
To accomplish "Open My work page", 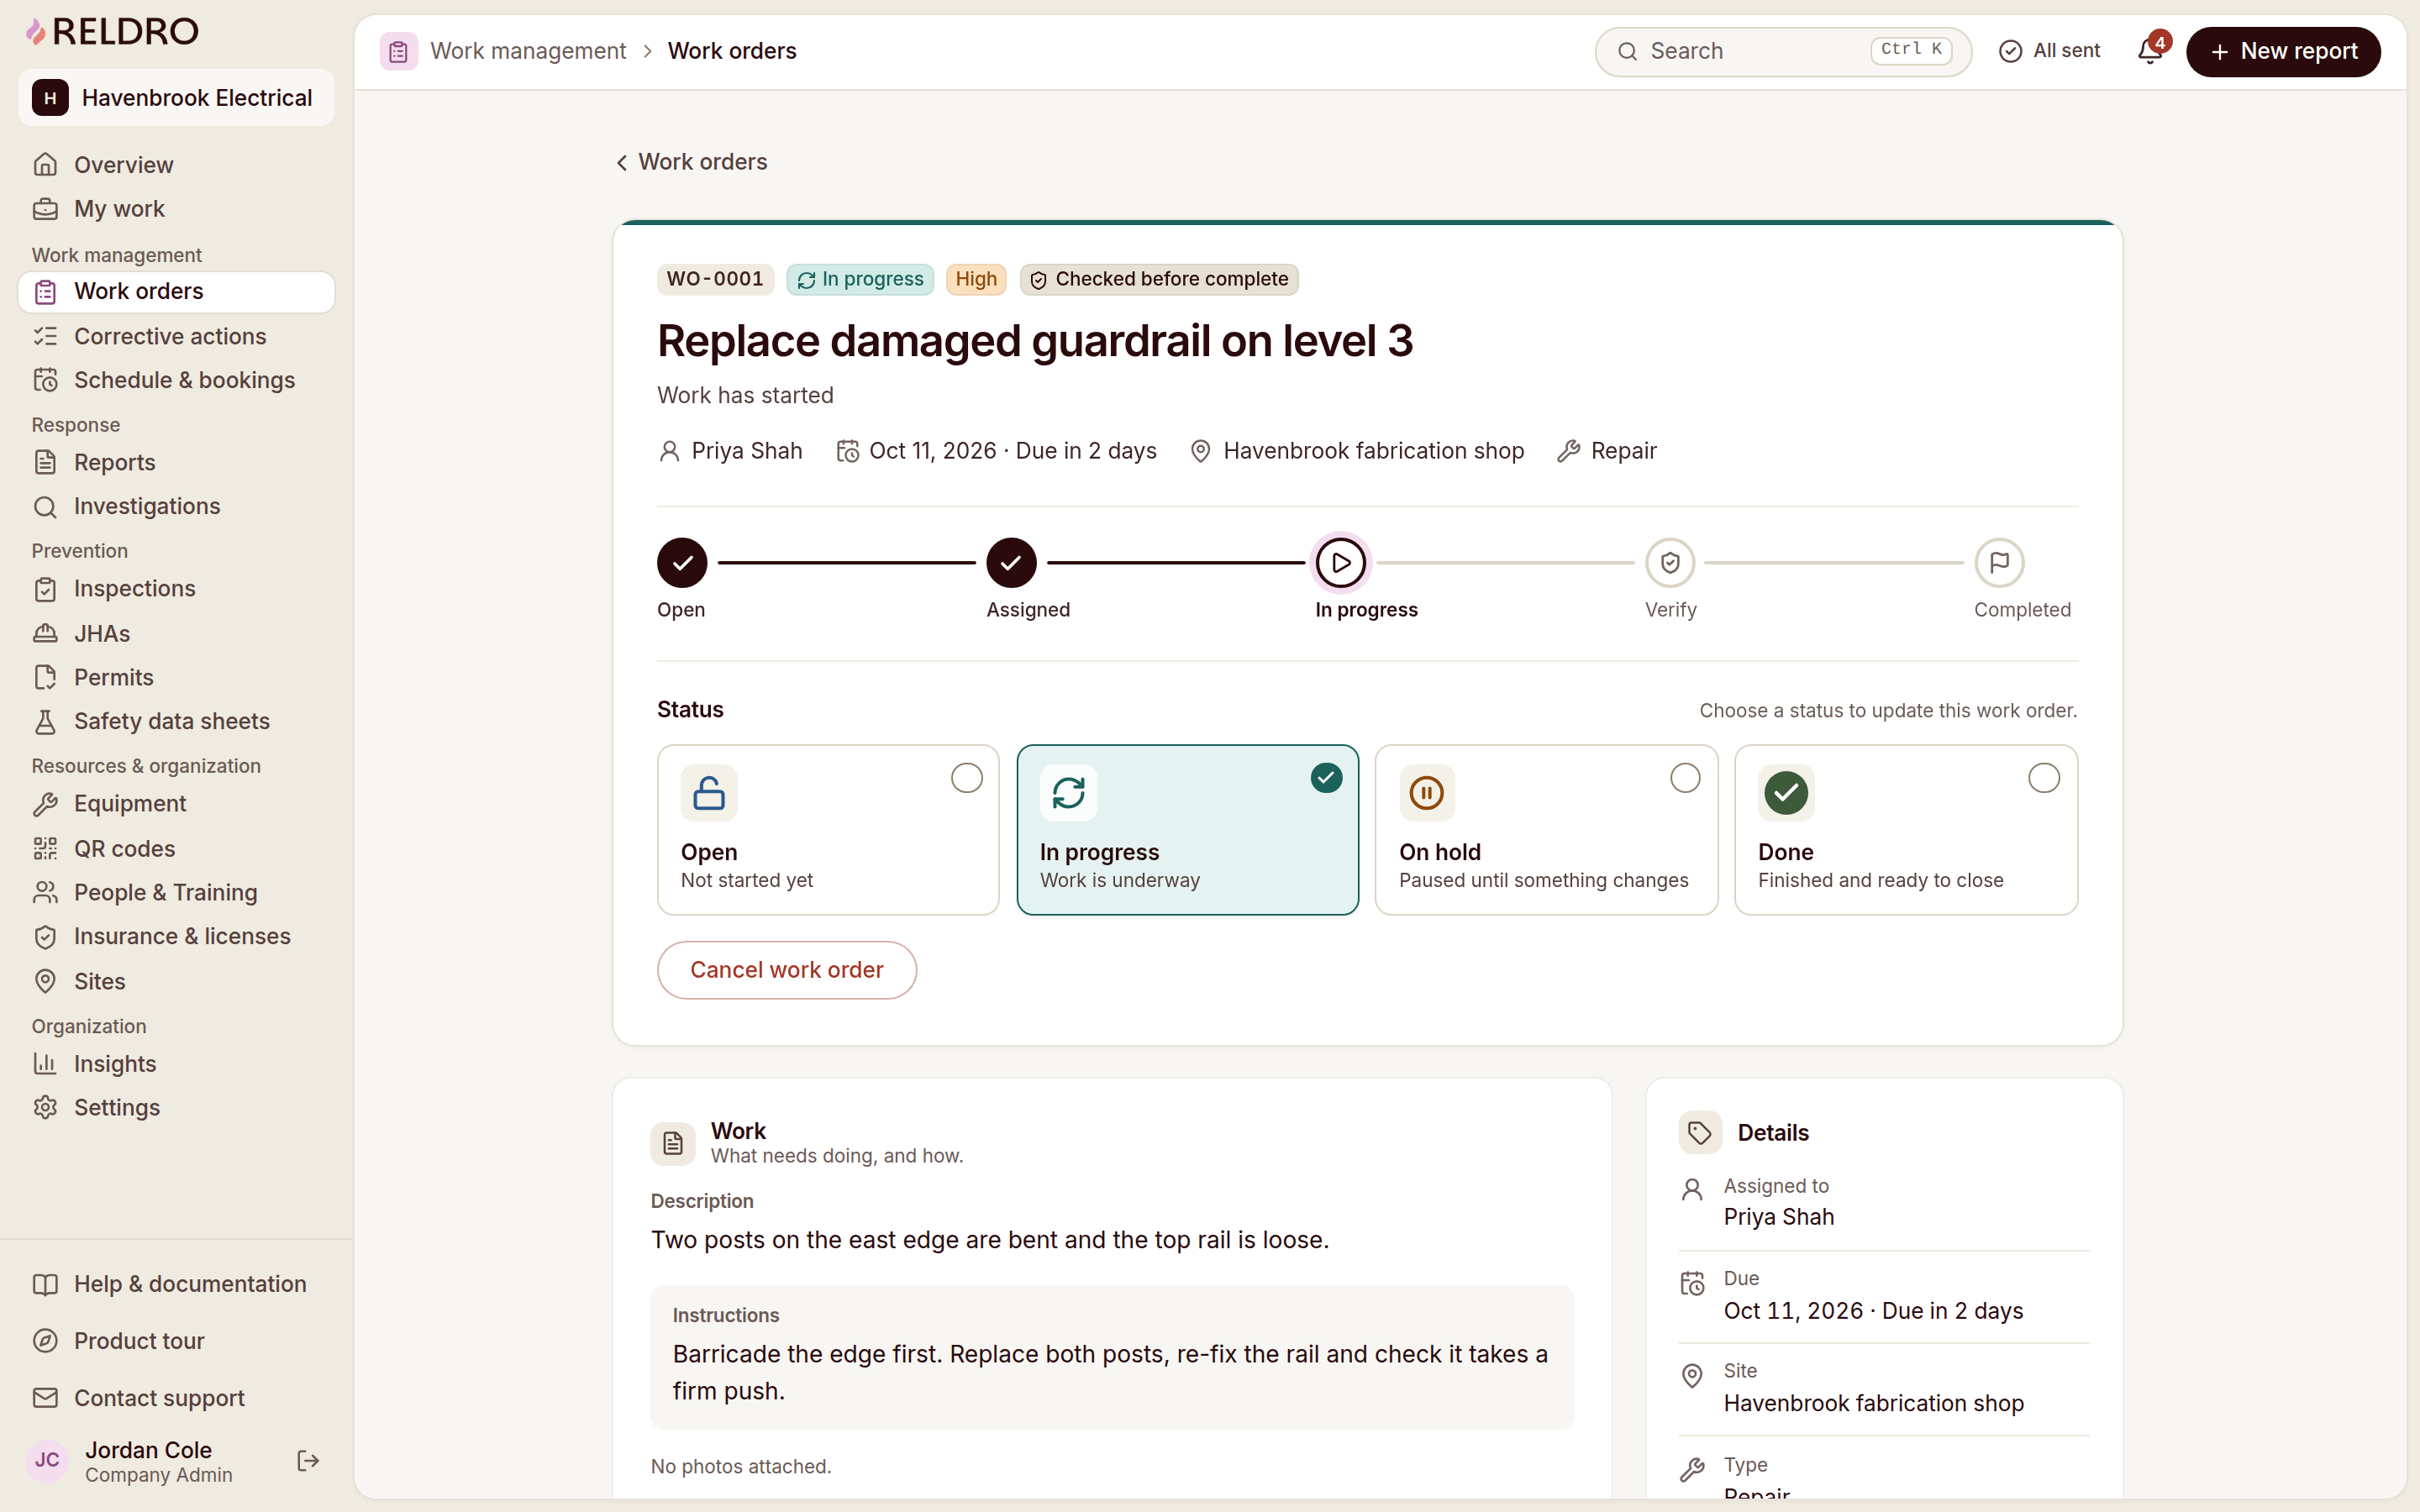I will pyautogui.click(x=176, y=209).
